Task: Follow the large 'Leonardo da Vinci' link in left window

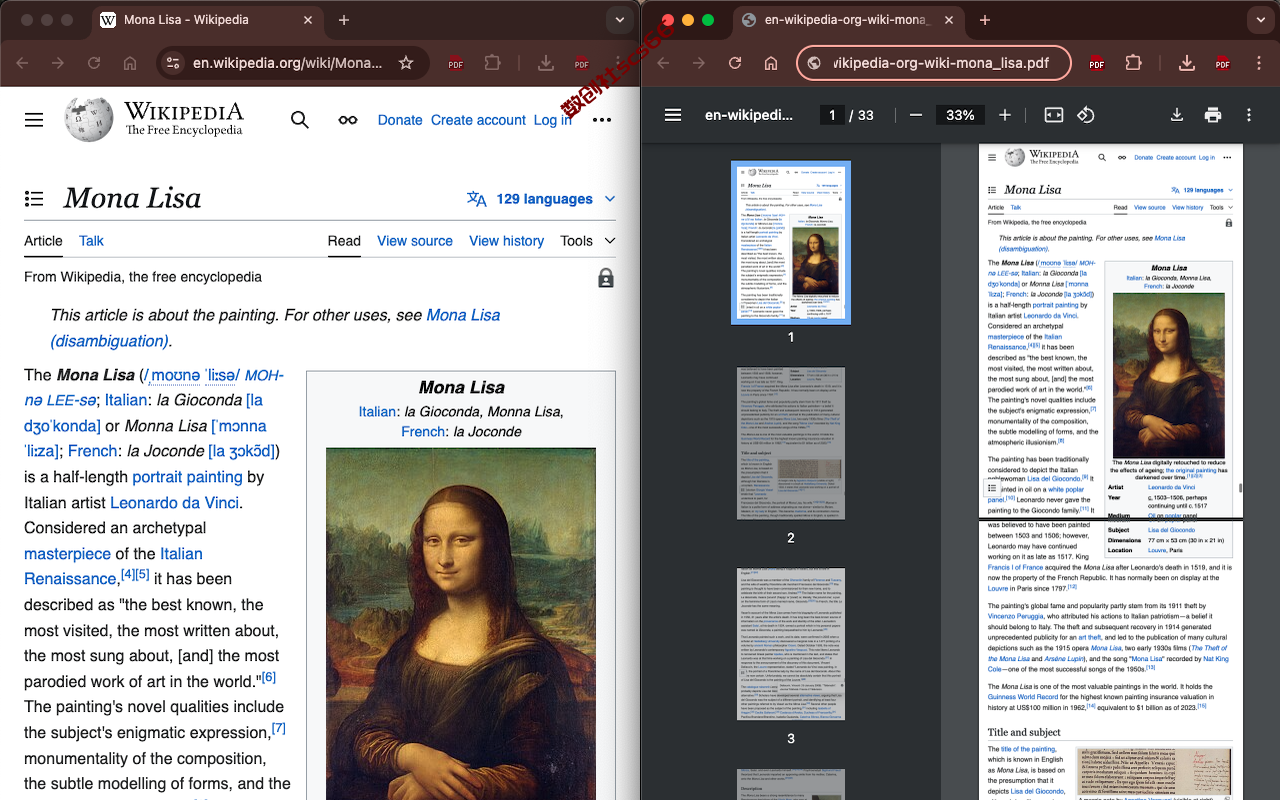Action: click(175, 503)
